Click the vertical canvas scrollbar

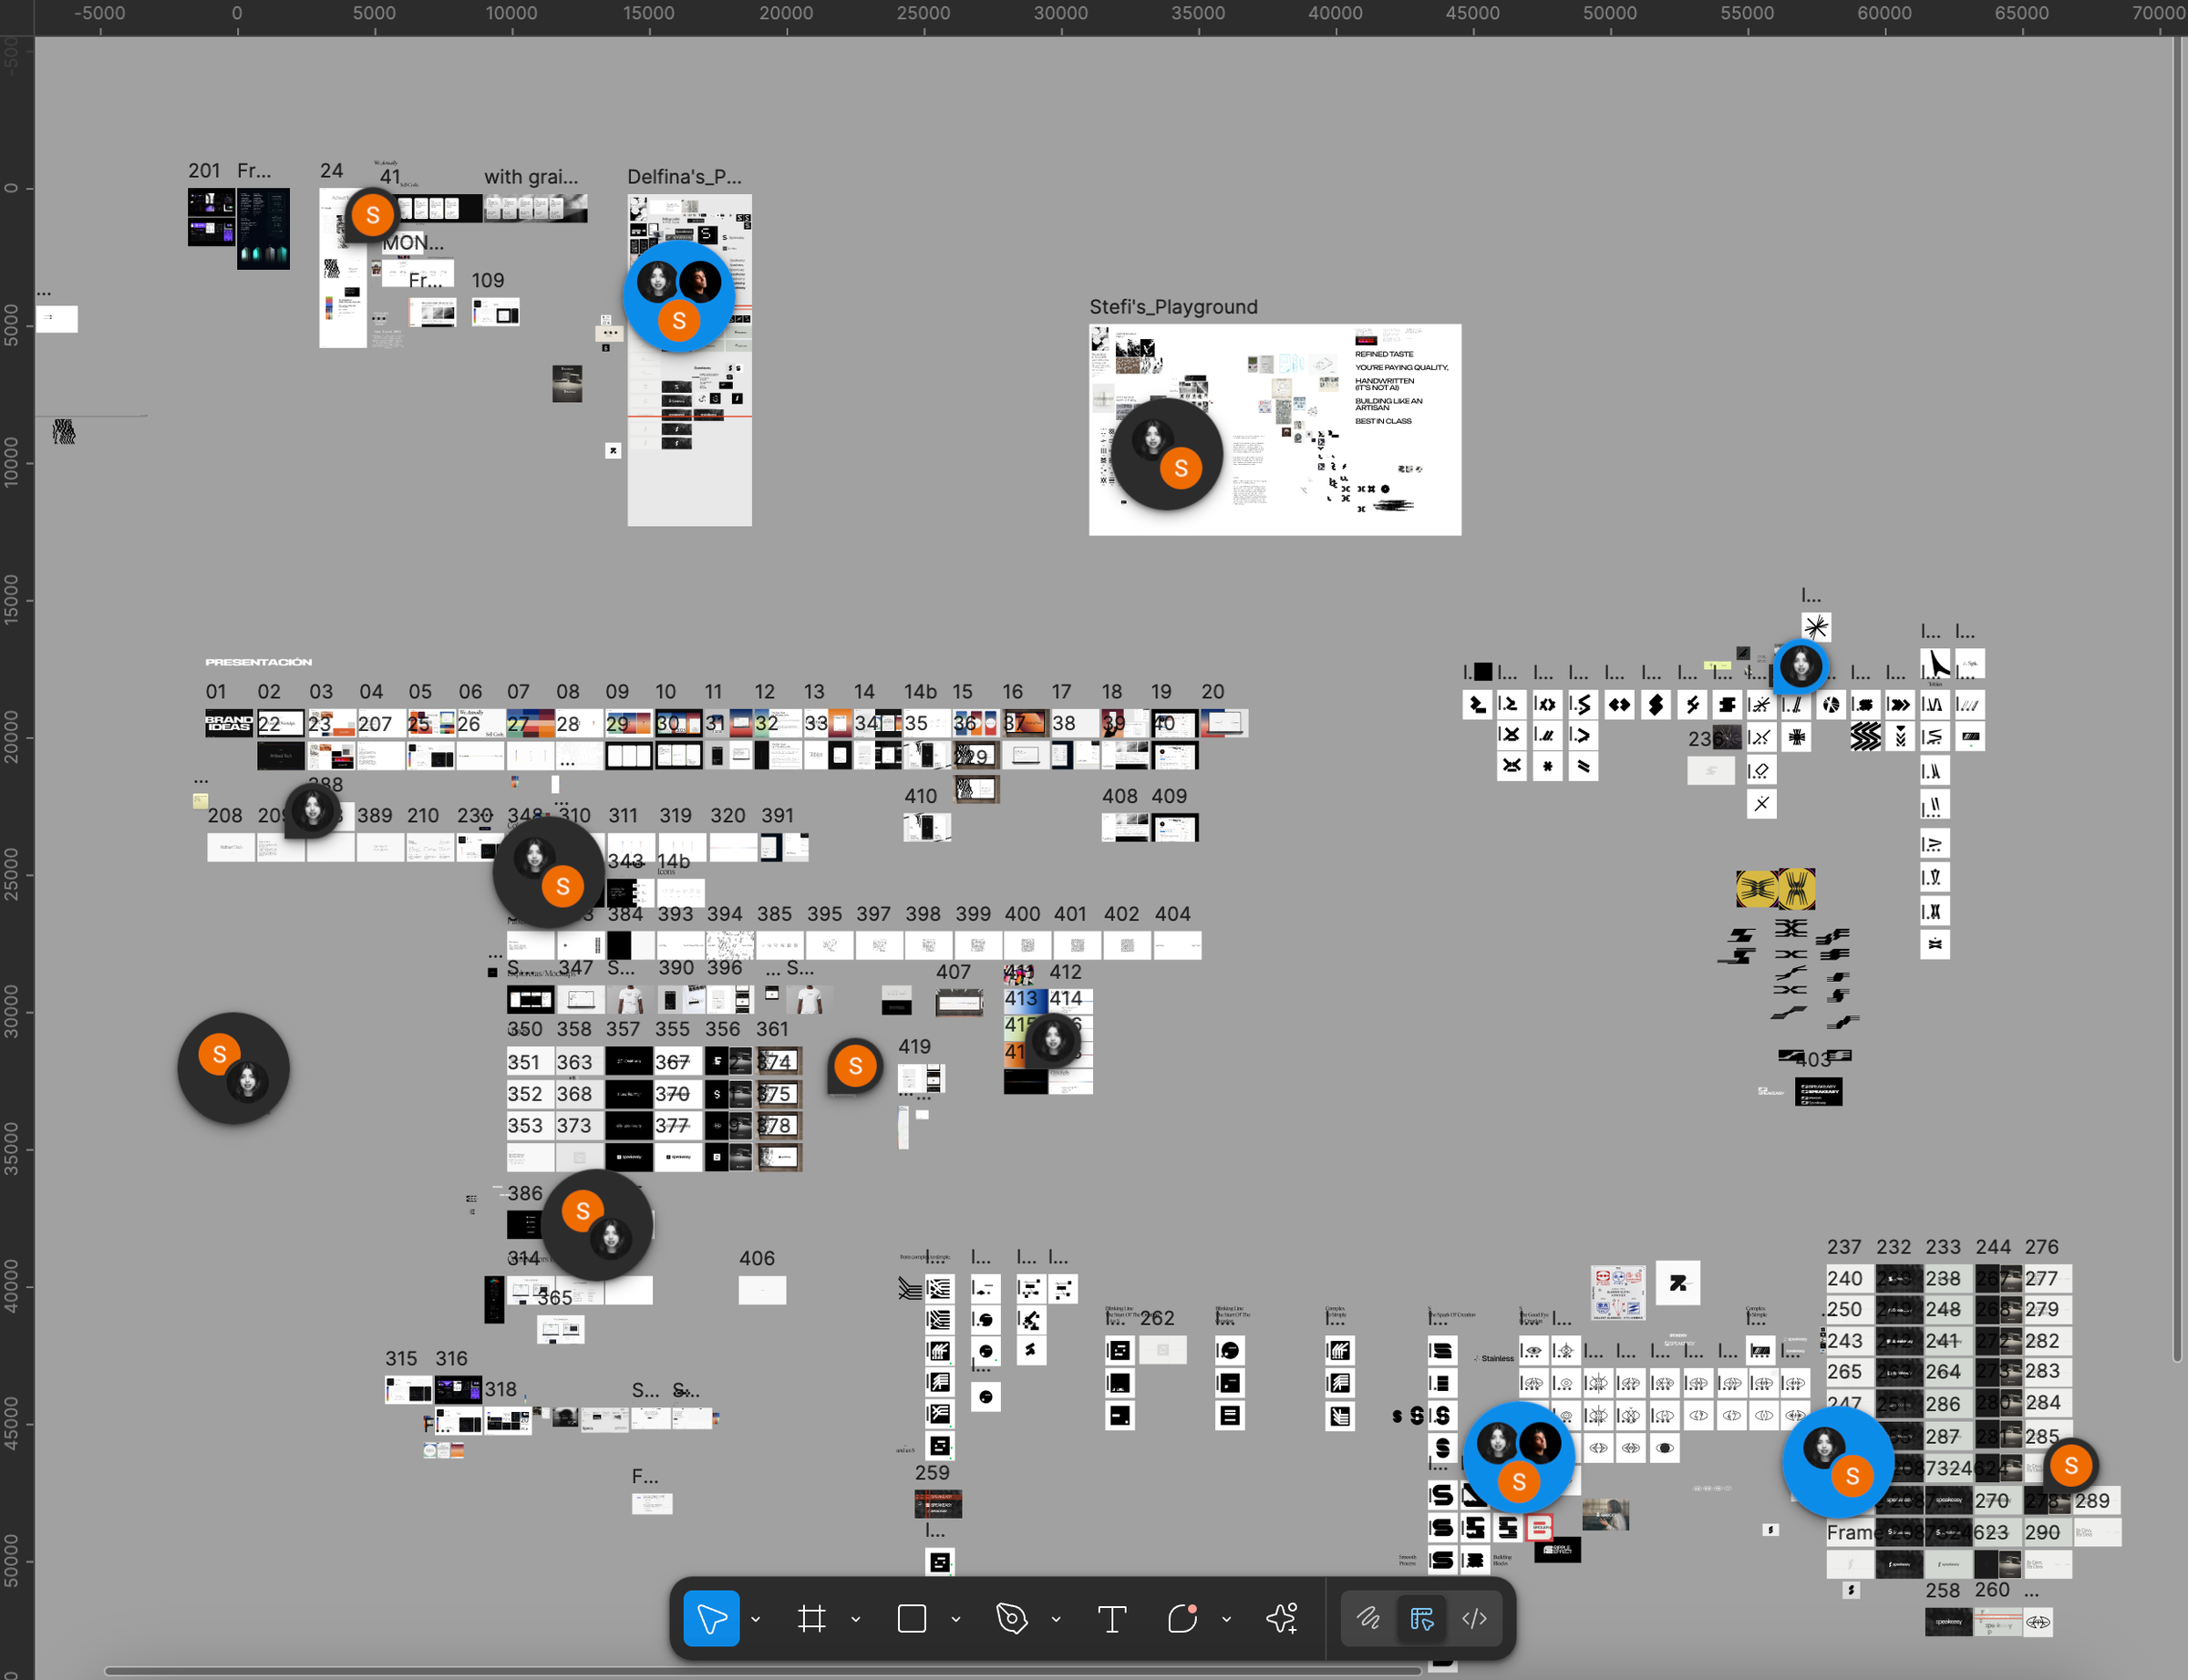coord(2178,700)
